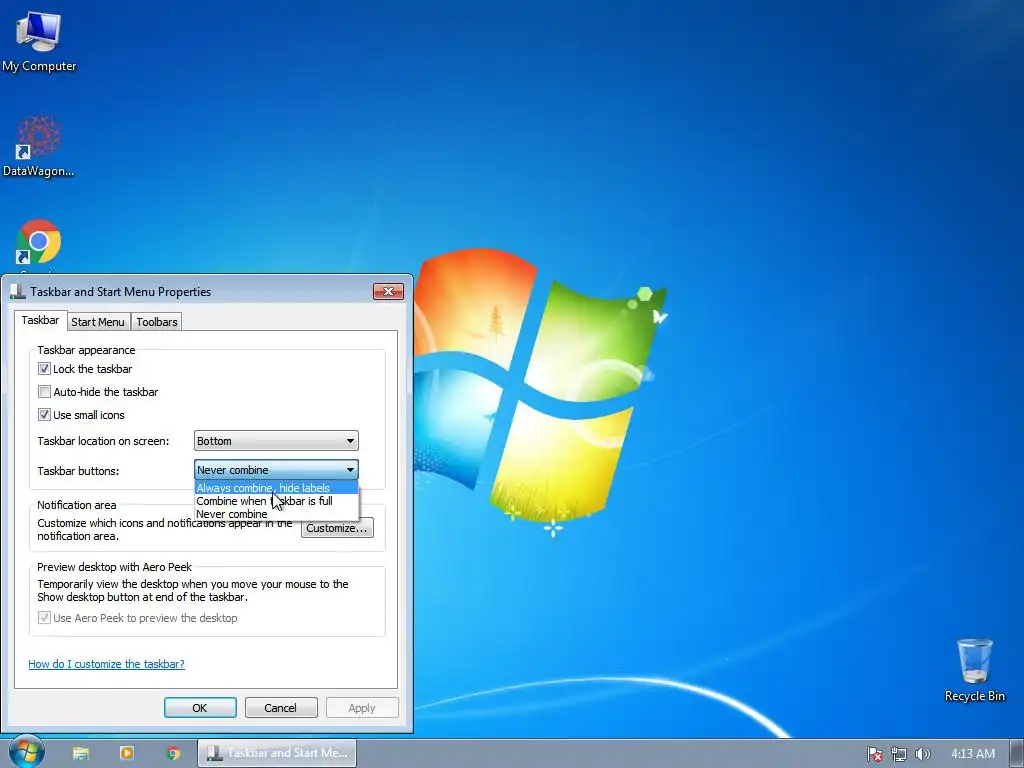Close the Taskbar and Start Menu Properties dialog
This screenshot has height=768, width=1024.
388,291
